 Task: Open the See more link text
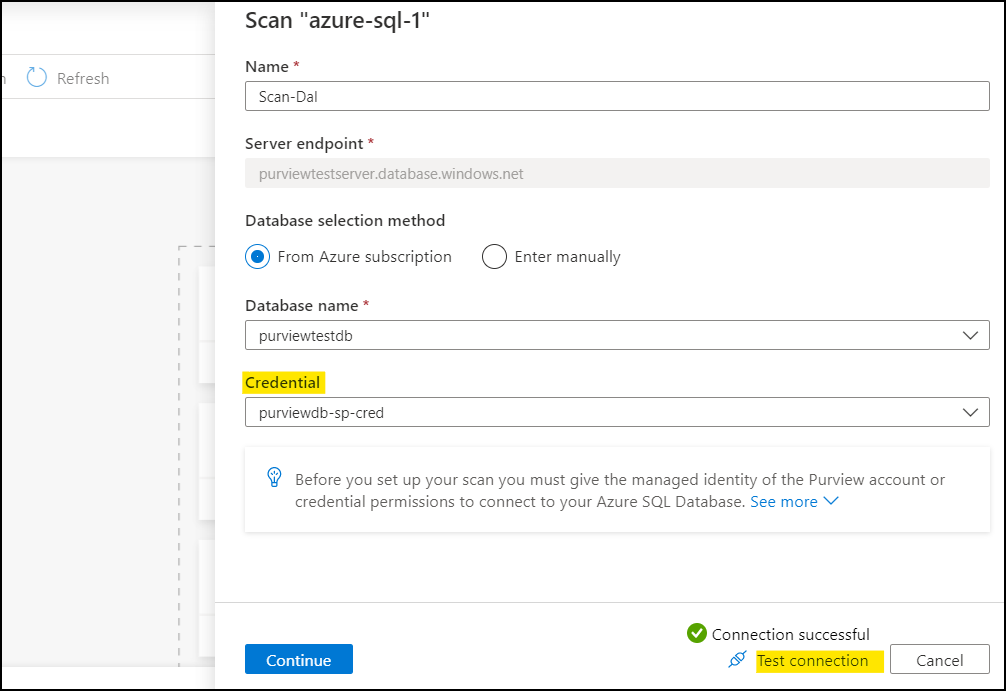[783, 502]
